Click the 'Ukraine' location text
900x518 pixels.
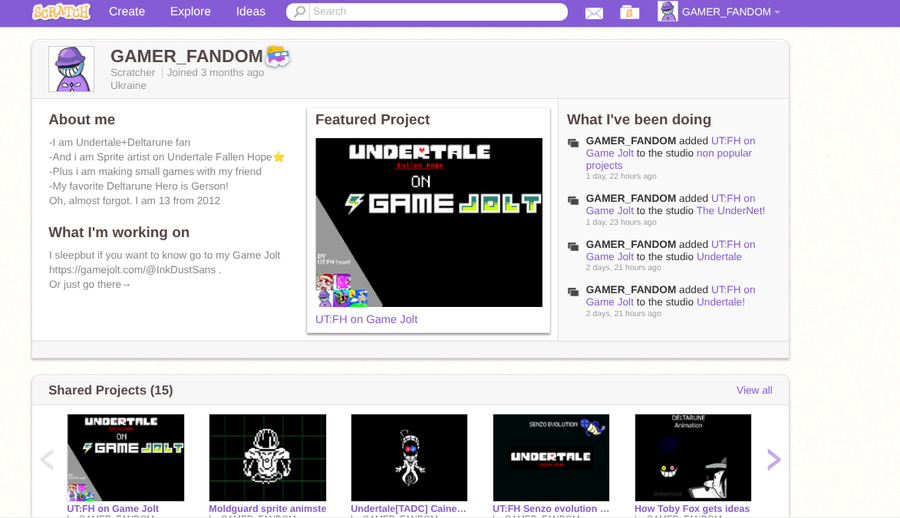pyautogui.click(x=128, y=86)
